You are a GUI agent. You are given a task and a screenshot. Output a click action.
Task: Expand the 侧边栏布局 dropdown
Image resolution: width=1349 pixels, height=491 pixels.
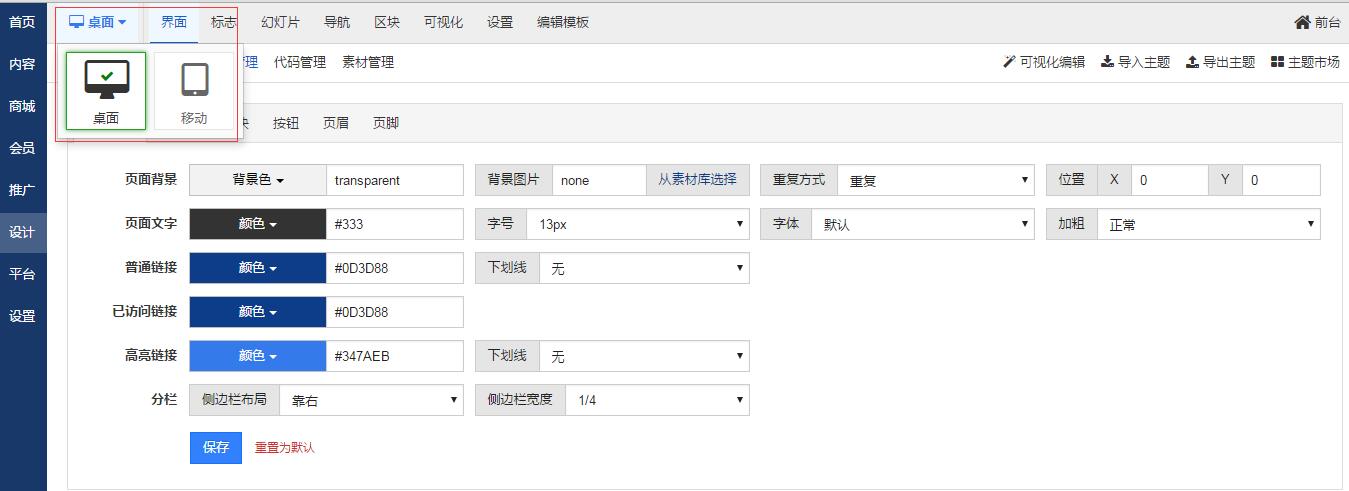[371, 400]
